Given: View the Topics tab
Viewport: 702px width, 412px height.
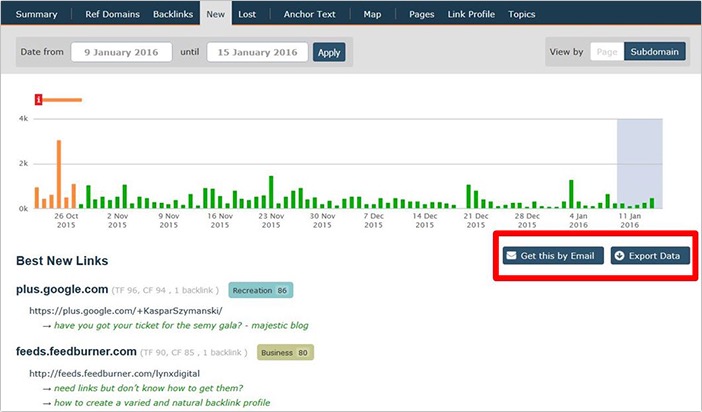Looking at the screenshot, I should coord(521,15).
